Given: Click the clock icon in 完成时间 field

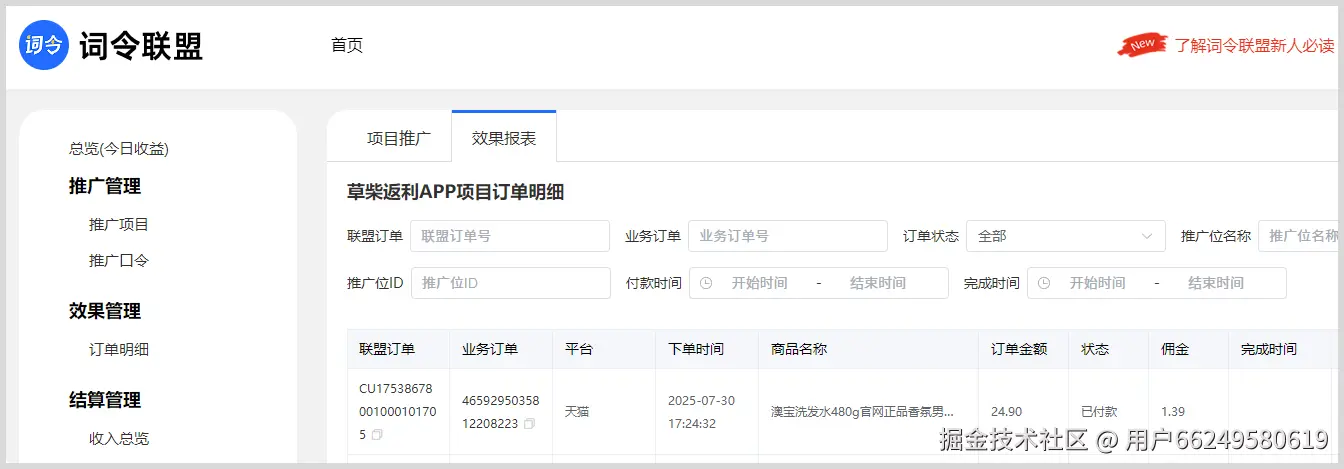Looking at the screenshot, I should click(1044, 283).
